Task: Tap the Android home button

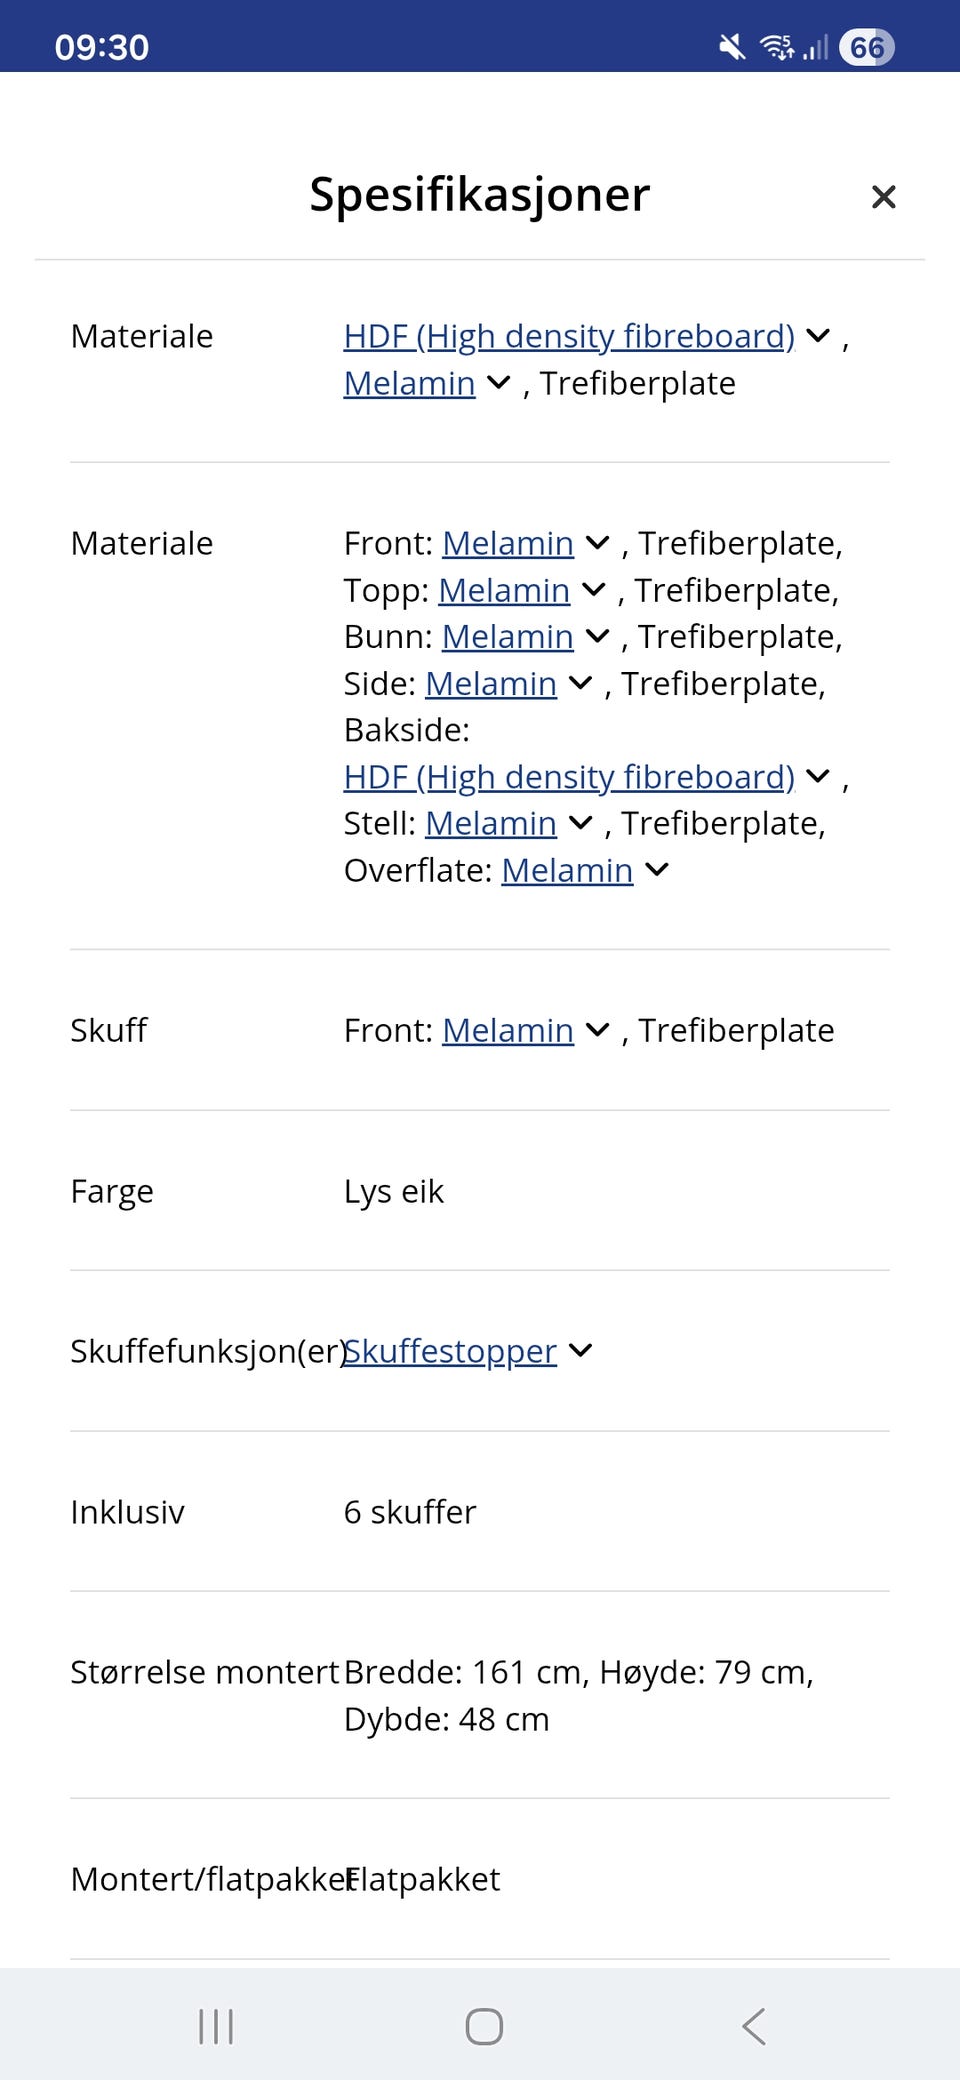Action: point(484,2028)
